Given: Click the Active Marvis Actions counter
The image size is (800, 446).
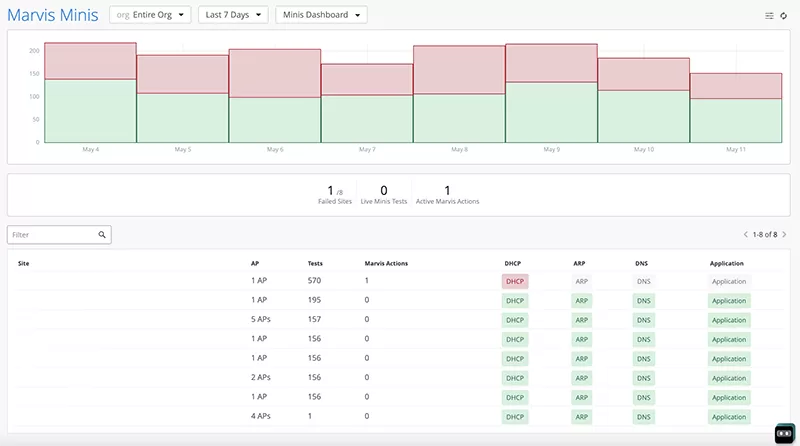Looking at the screenshot, I should [447, 194].
